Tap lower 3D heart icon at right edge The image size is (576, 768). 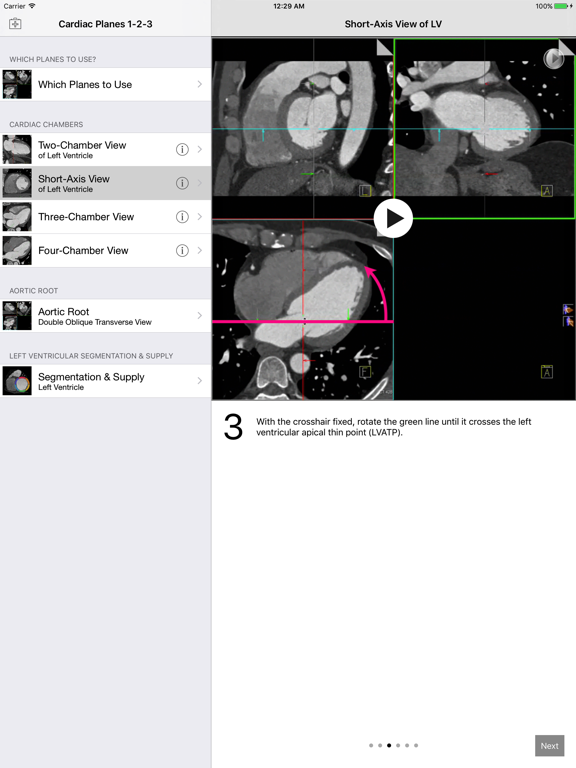pos(568,322)
